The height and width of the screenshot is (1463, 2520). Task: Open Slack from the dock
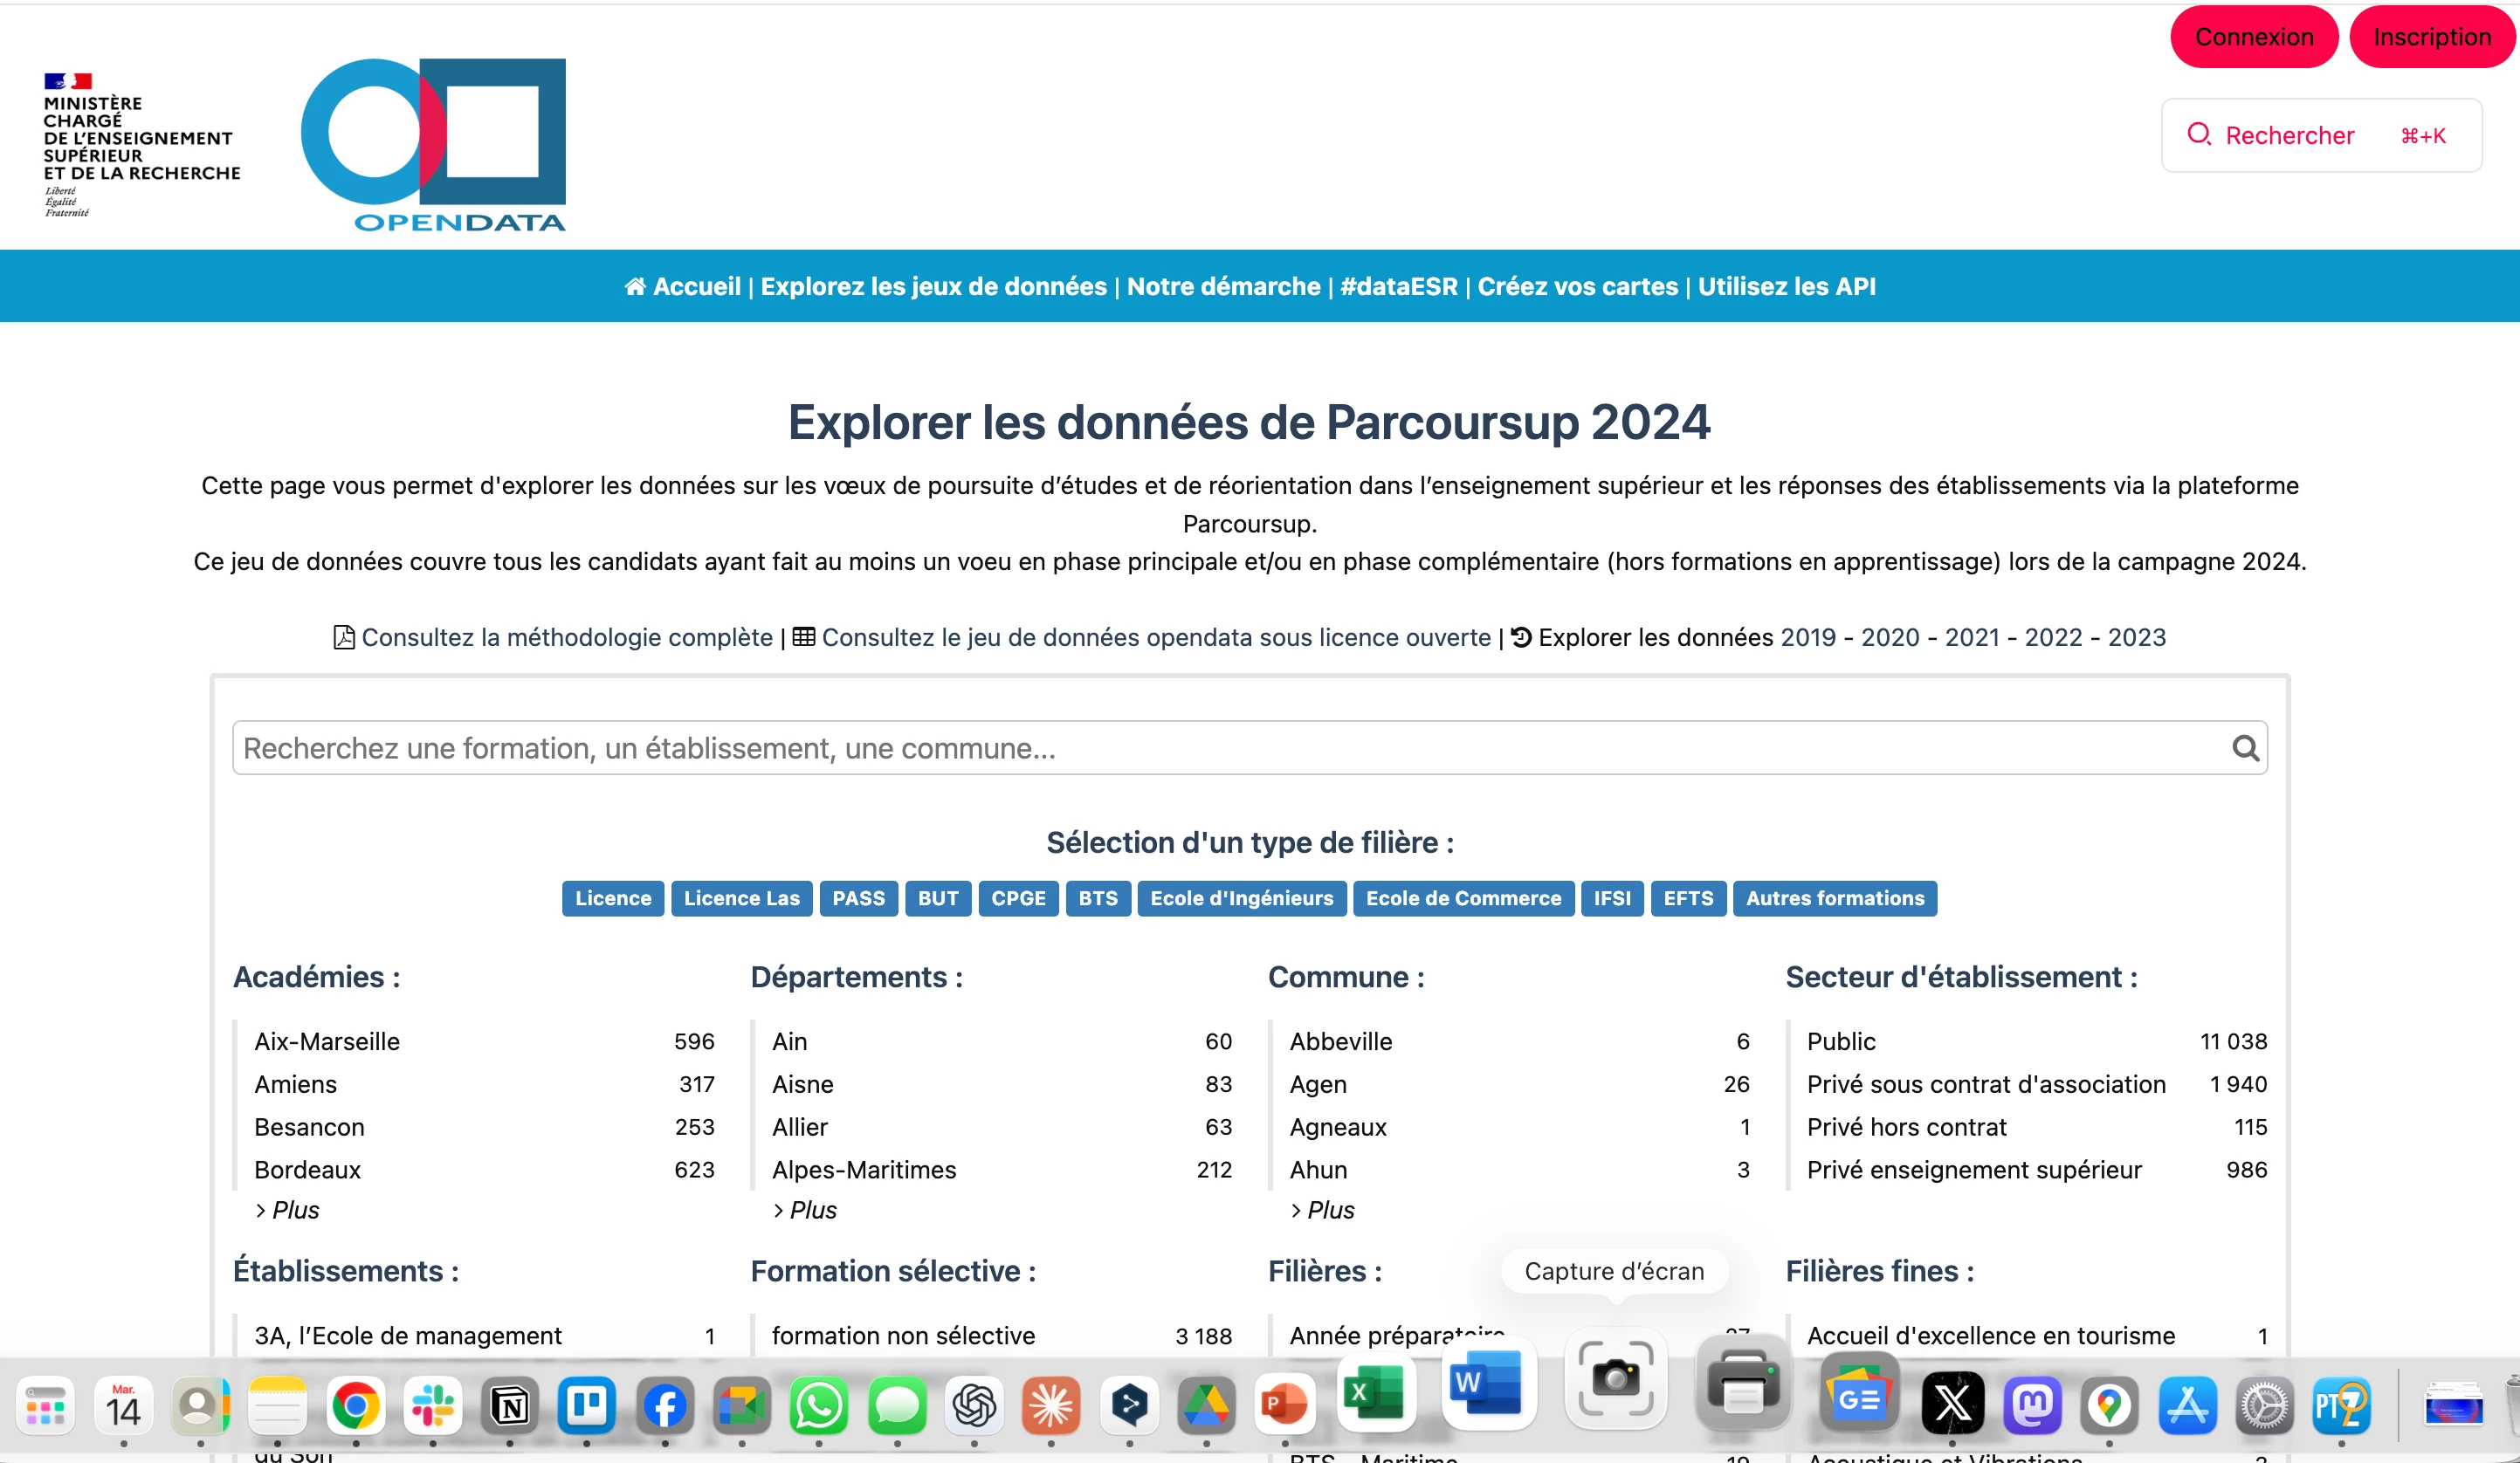click(x=432, y=1406)
